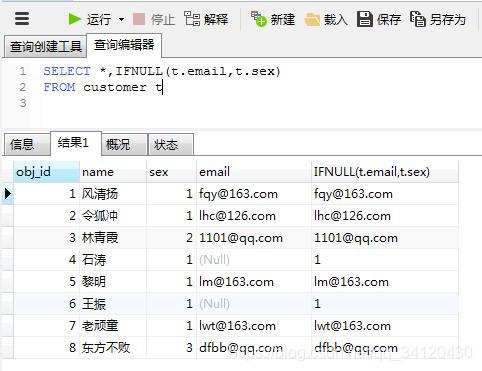Select cell 王振 in name column
This screenshot has height=371, width=482.
(x=113, y=304)
